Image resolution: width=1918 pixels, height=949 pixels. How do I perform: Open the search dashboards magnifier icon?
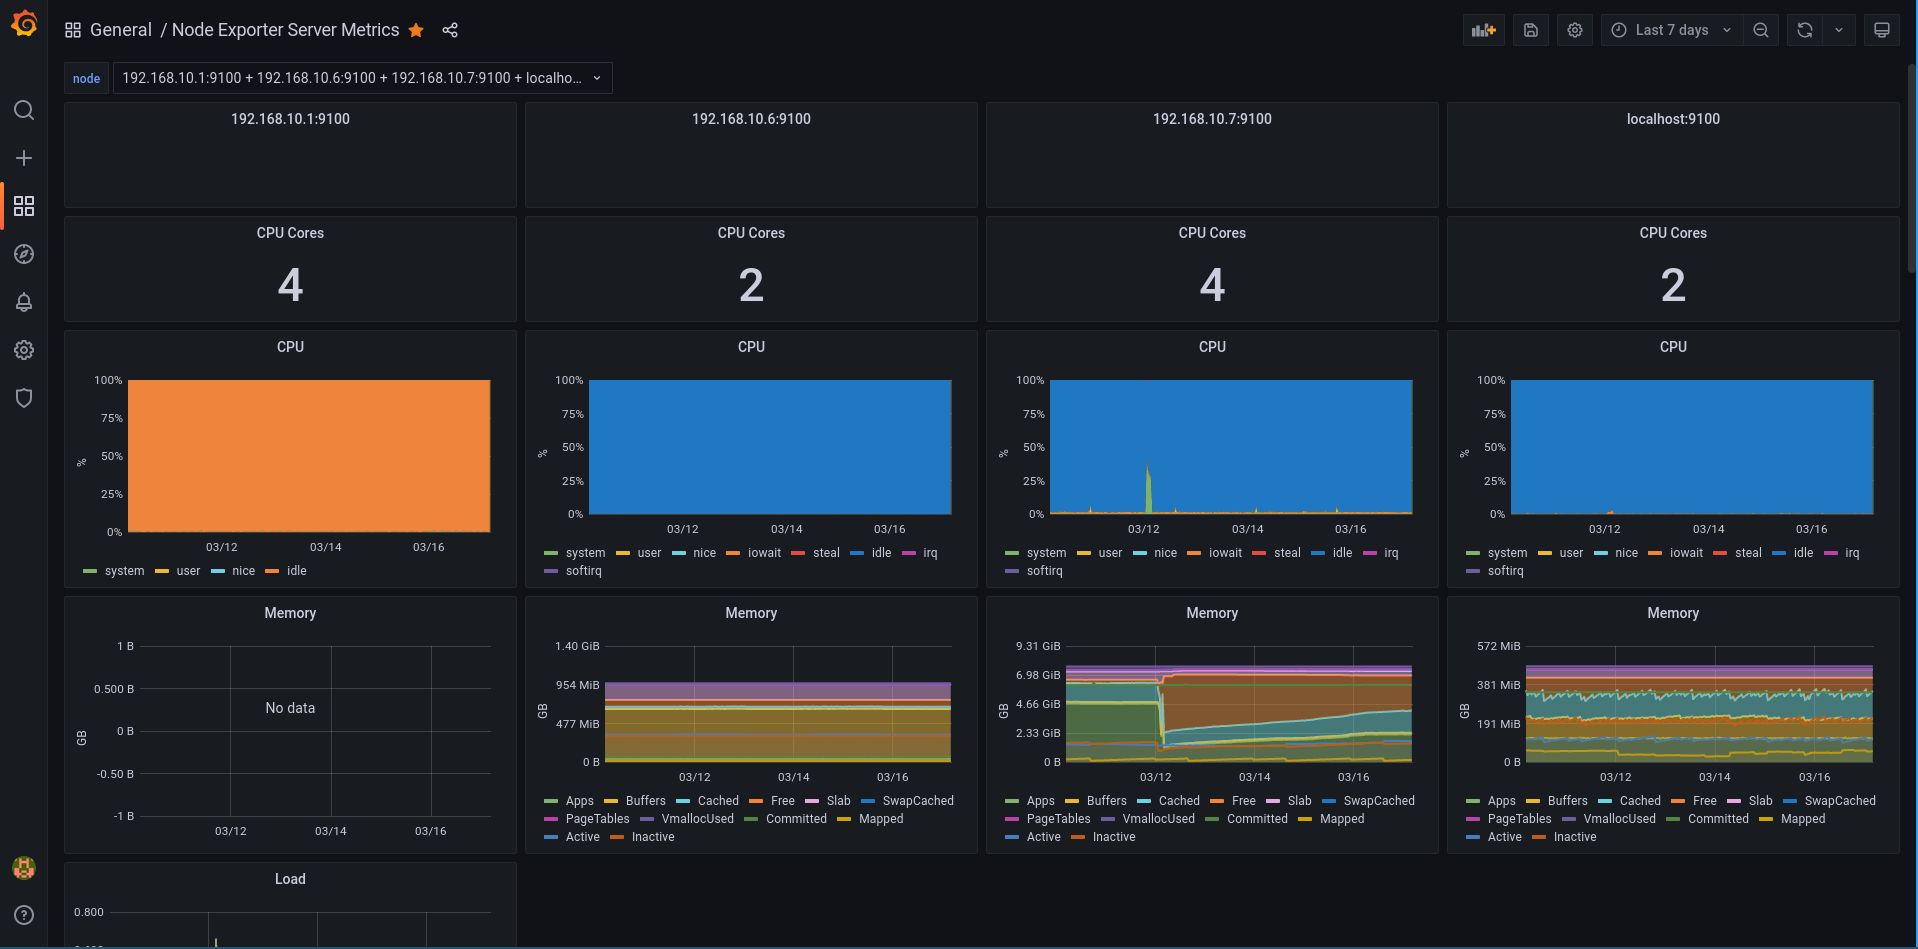point(24,110)
